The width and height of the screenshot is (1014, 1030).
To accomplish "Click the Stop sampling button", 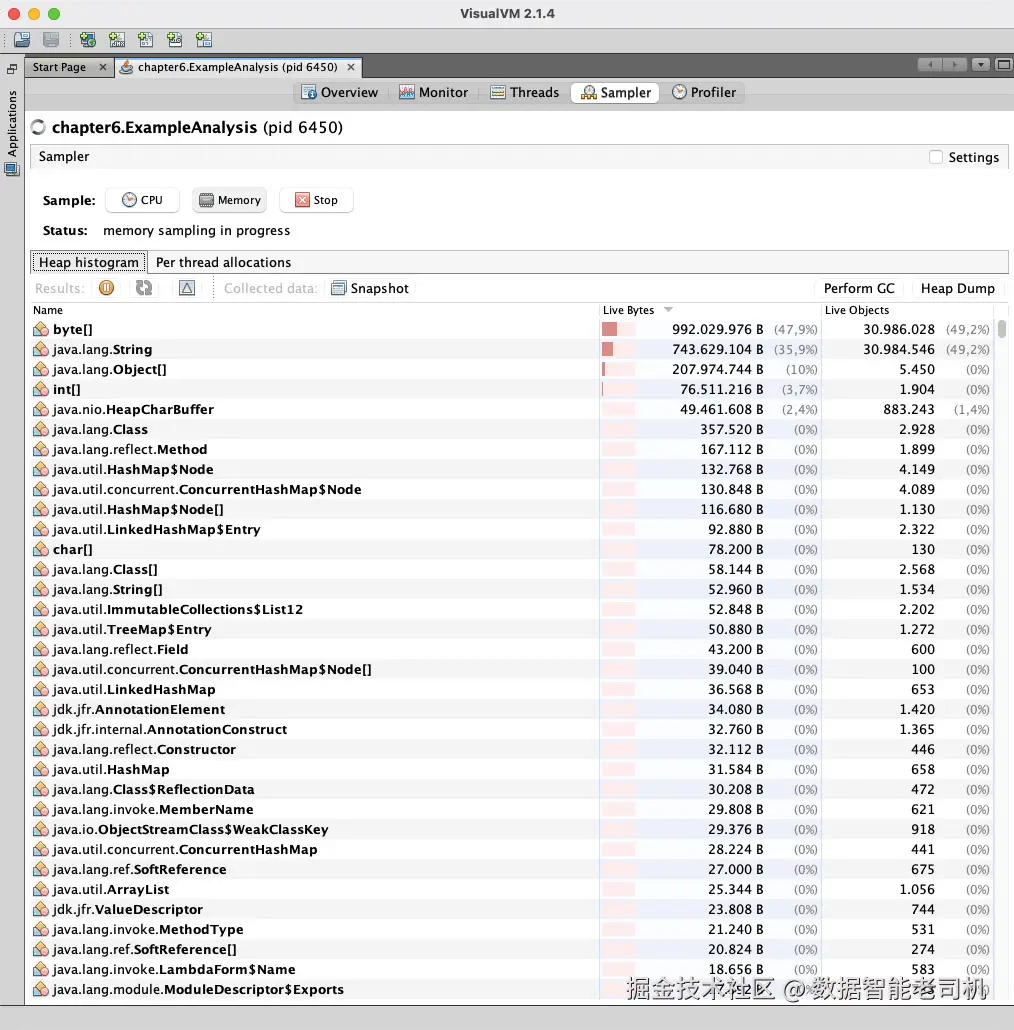I will pos(317,200).
